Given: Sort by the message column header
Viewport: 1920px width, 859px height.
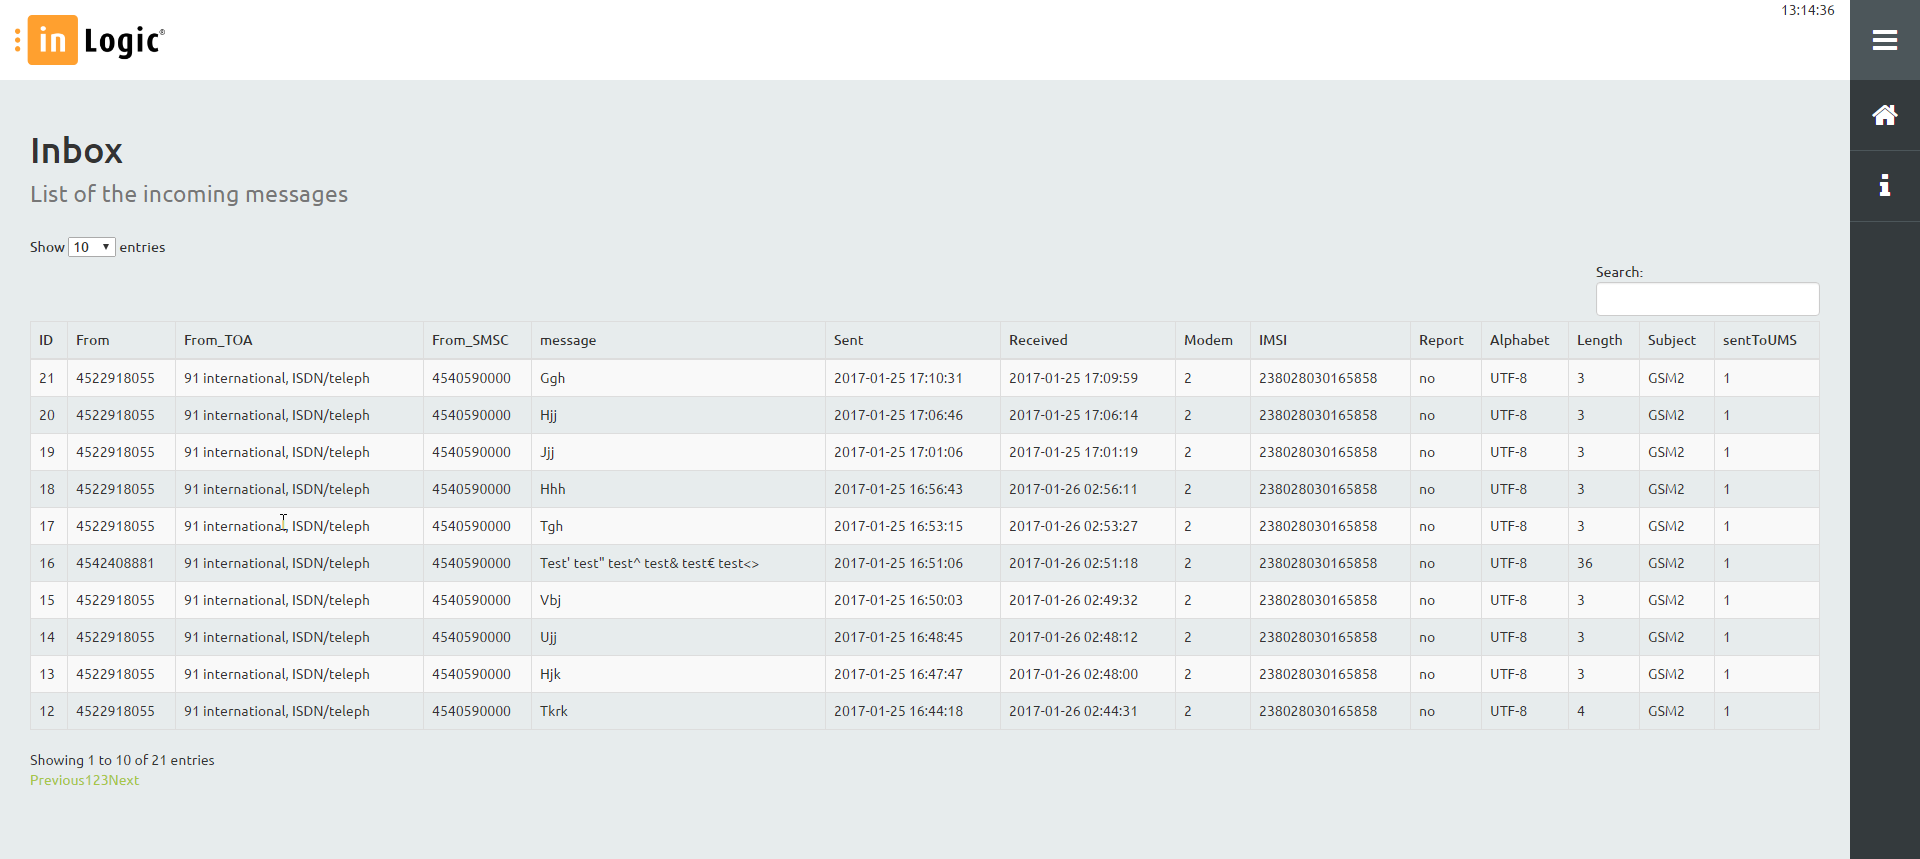Looking at the screenshot, I should [x=568, y=341].
